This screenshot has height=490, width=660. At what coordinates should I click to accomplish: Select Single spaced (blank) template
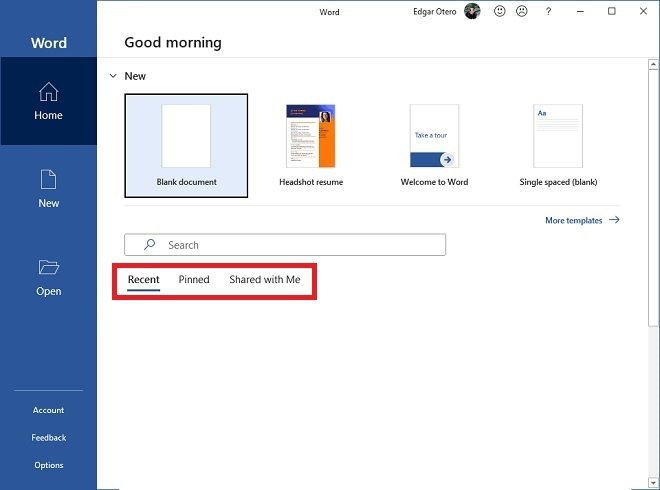558,146
